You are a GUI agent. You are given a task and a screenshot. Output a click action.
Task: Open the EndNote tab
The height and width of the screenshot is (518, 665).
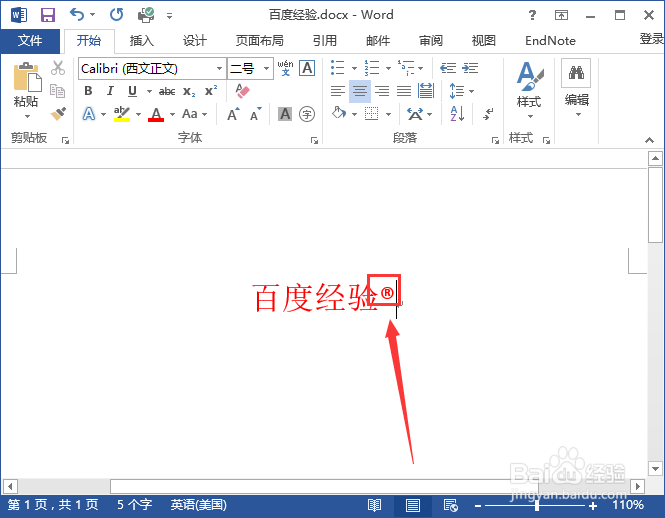(x=550, y=41)
